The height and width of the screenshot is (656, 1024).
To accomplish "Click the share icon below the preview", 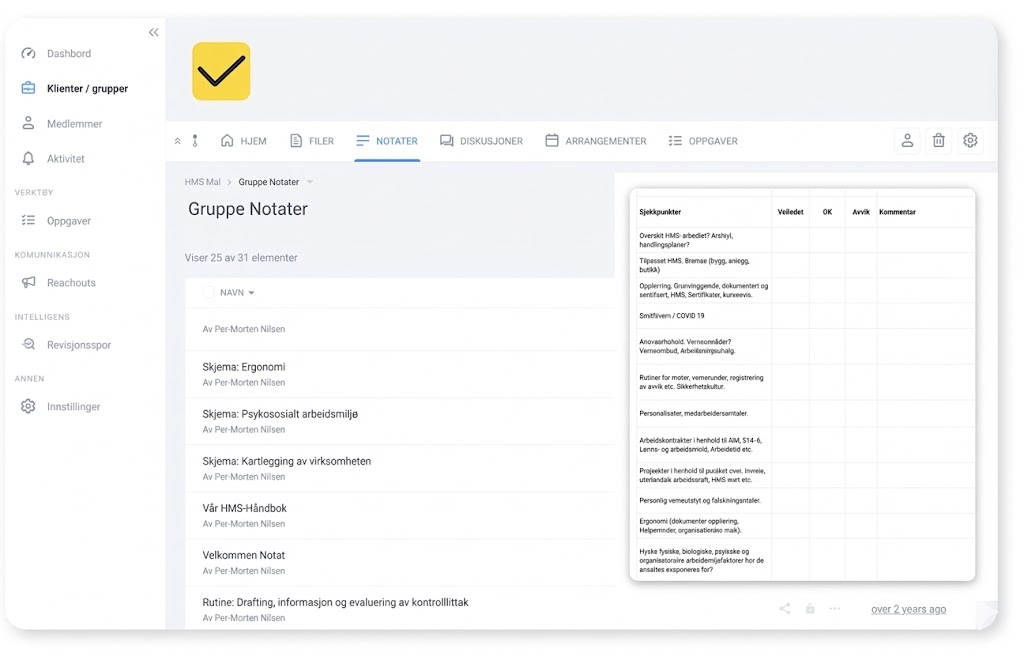I will [785, 609].
